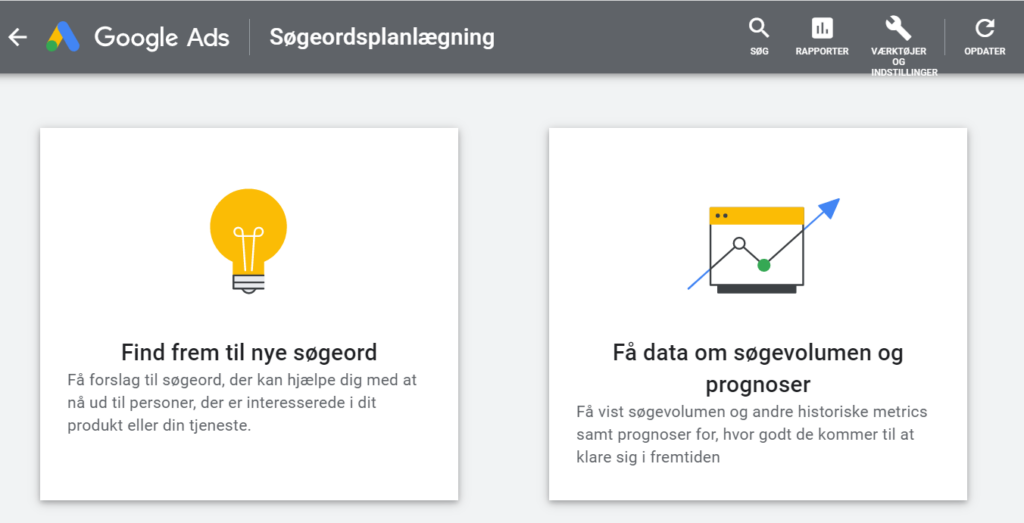The height and width of the screenshot is (523, 1024).
Task: Click the Opdater refresh icon
Action: pyautogui.click(x=985, y=28)
